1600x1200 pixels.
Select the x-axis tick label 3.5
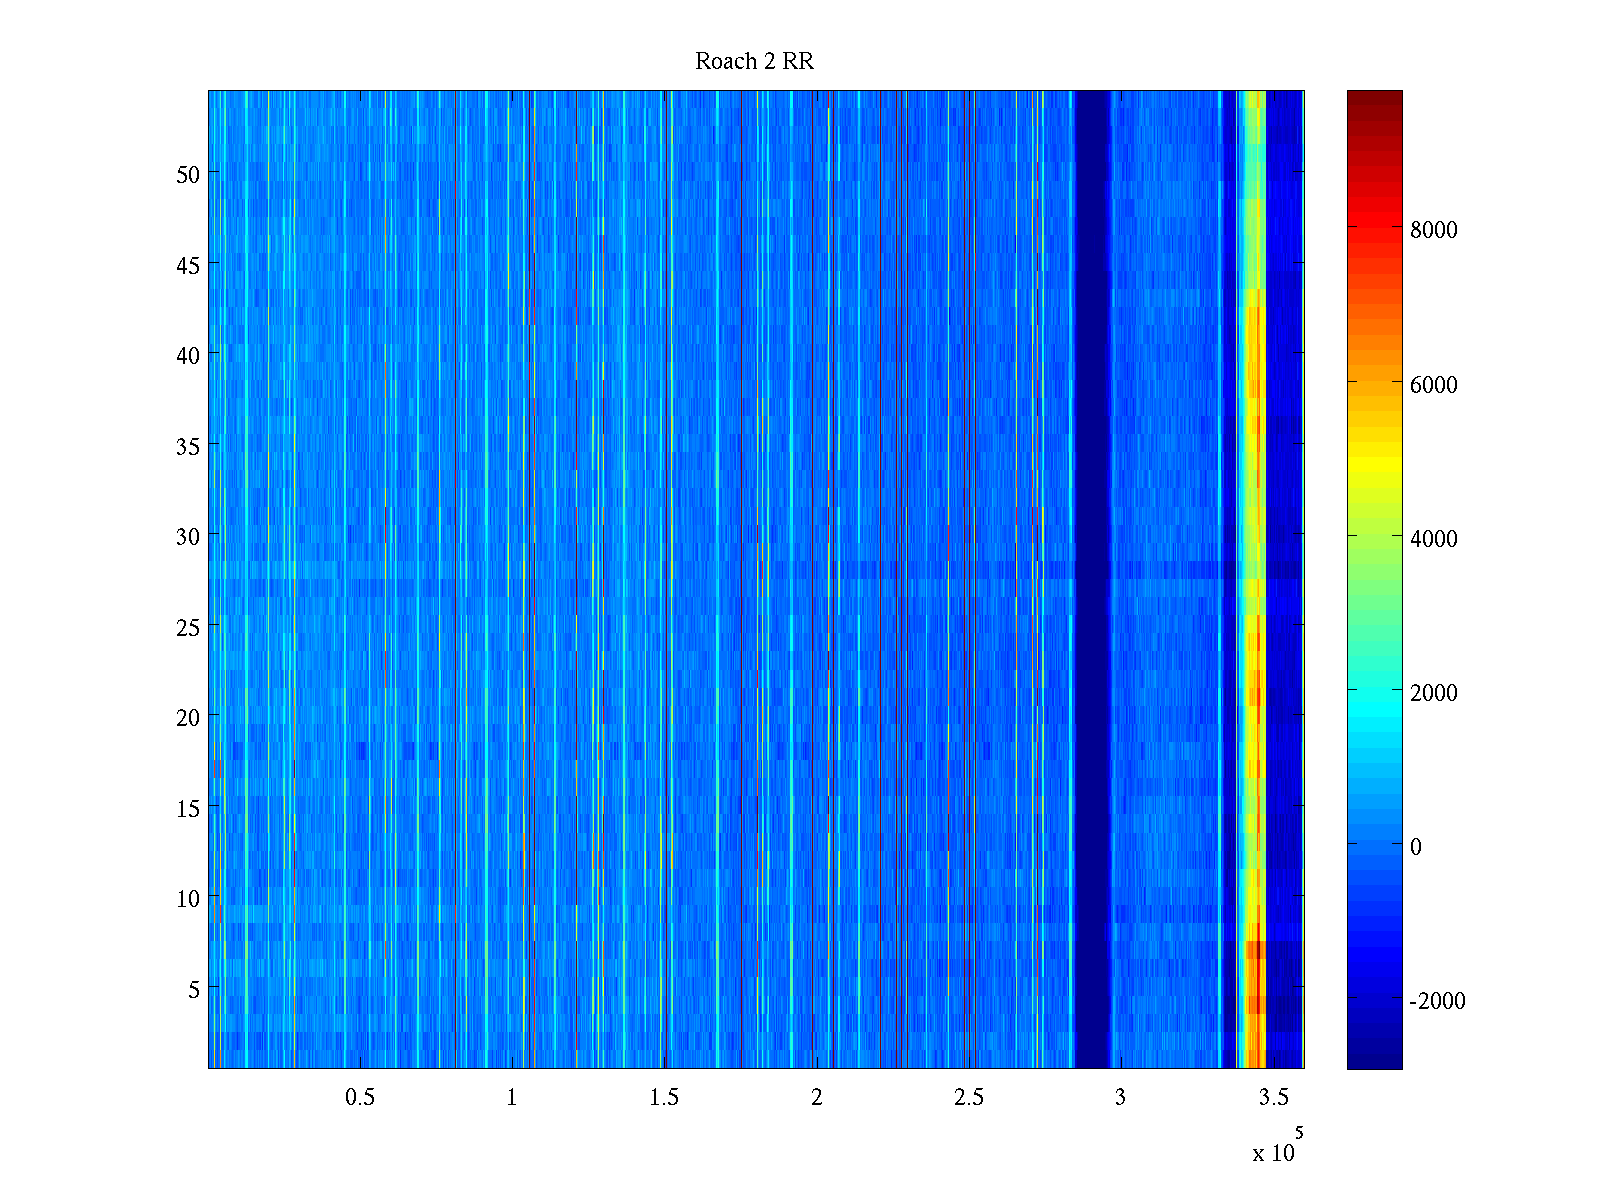(1273, 1097)
